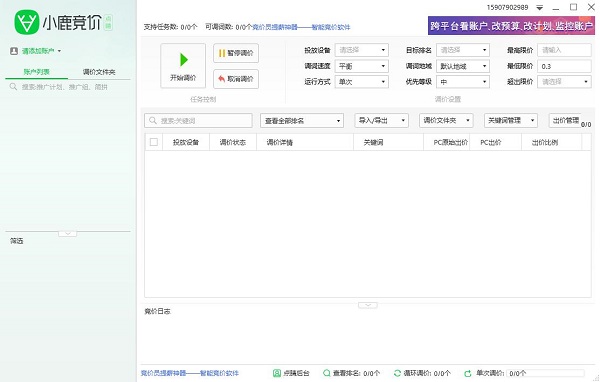Toggle the select-all checkbox in table header
The height and width of the screenshot is (382, 600).
click(x=154, y=142)
